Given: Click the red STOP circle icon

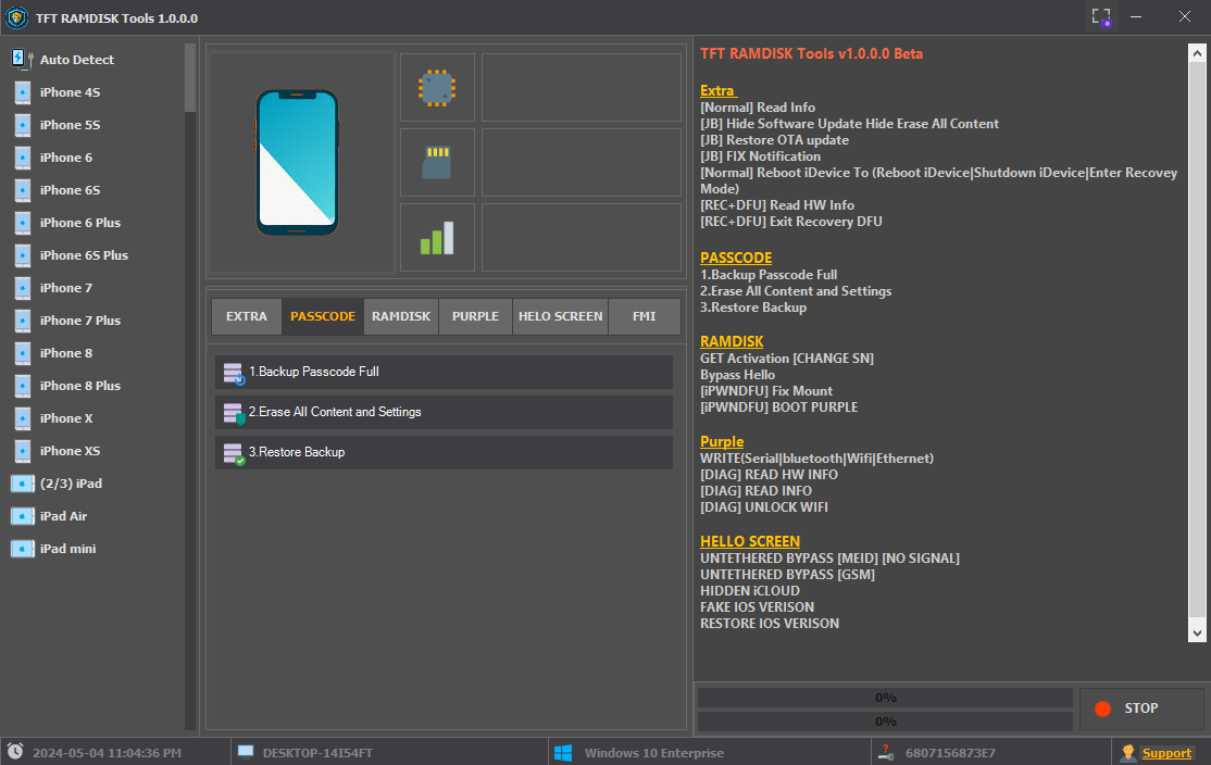Looking at the screenshot, I should click(1102, 708).
